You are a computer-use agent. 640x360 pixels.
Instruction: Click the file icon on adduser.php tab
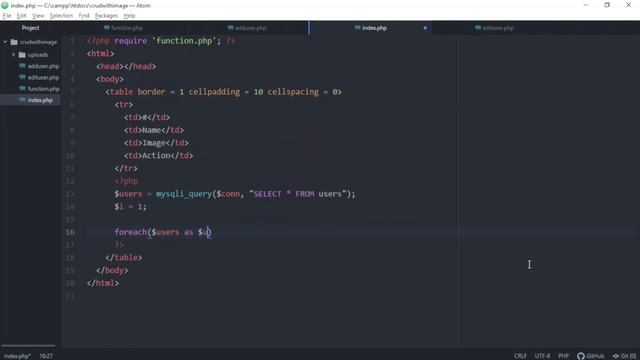coord(231,28)
